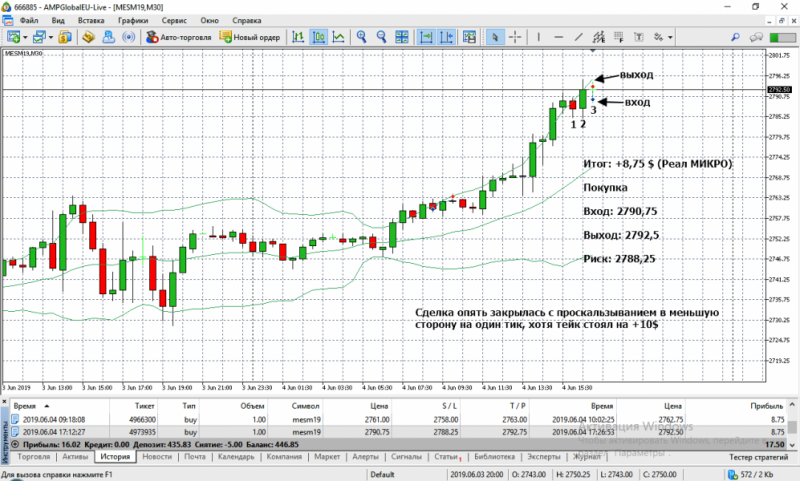Select the История tab
800x481 pixels.
[115, 457]
